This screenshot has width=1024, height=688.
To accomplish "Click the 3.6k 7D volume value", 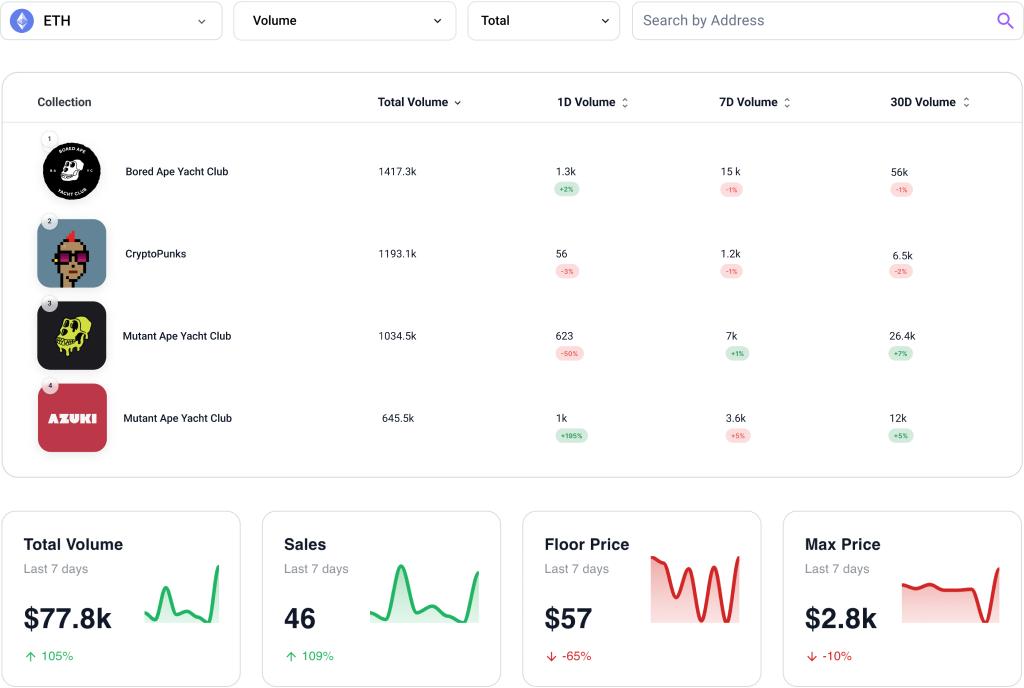I will (x=735, y=418).
